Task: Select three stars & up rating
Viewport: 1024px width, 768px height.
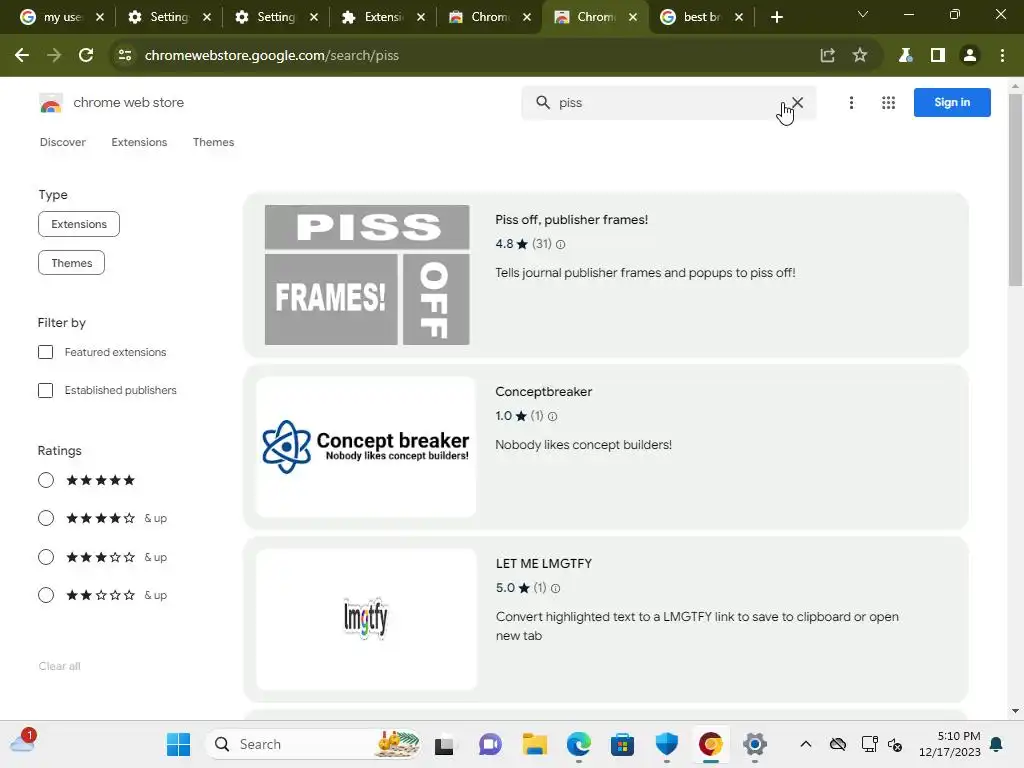Action: click(x=46, y=557)
